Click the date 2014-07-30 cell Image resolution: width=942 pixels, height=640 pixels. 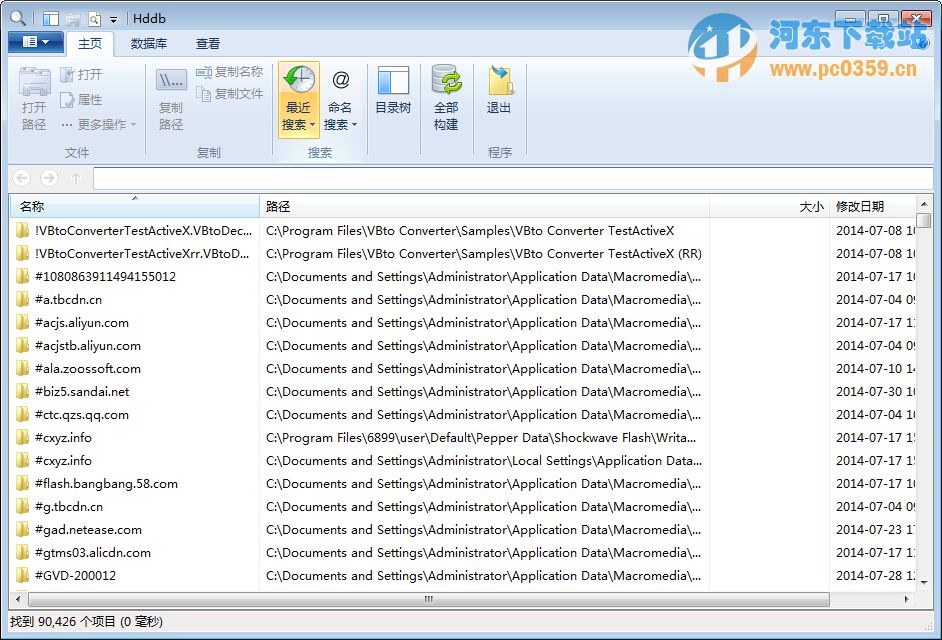click(x=875, y=392)
